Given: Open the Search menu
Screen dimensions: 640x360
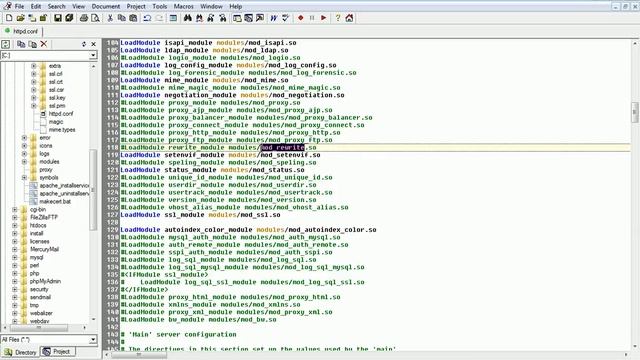Looking at the screenshot, I should pos(56,6).
